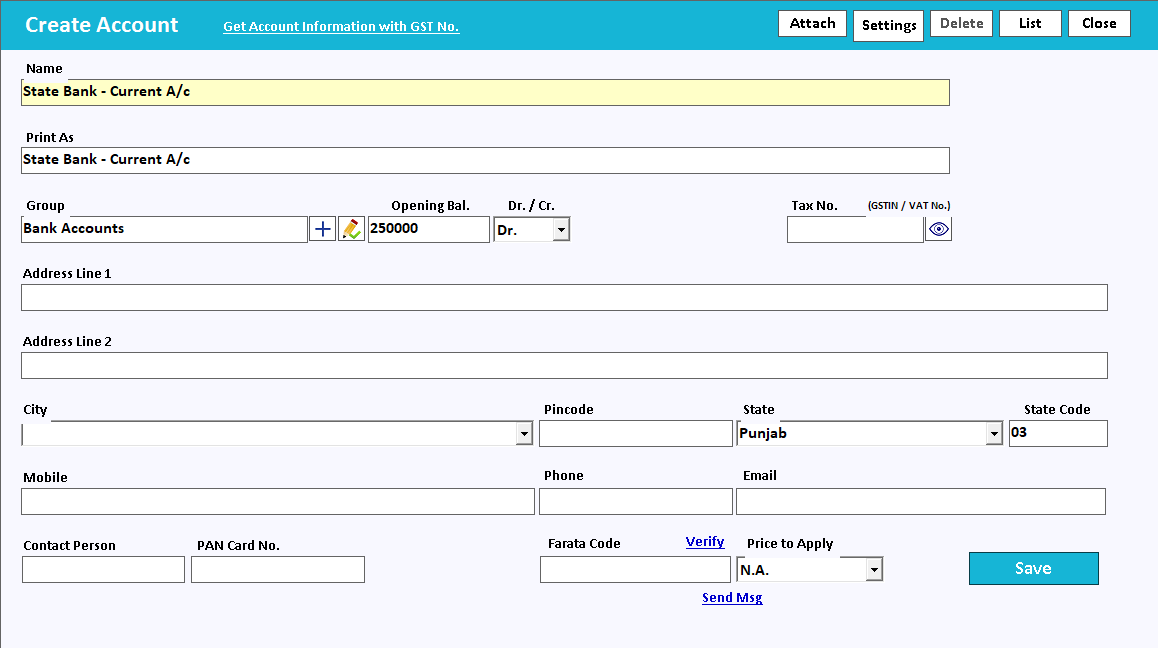
Task: Toggle the eye icon beside Tax No.
Action: (939, 229)
